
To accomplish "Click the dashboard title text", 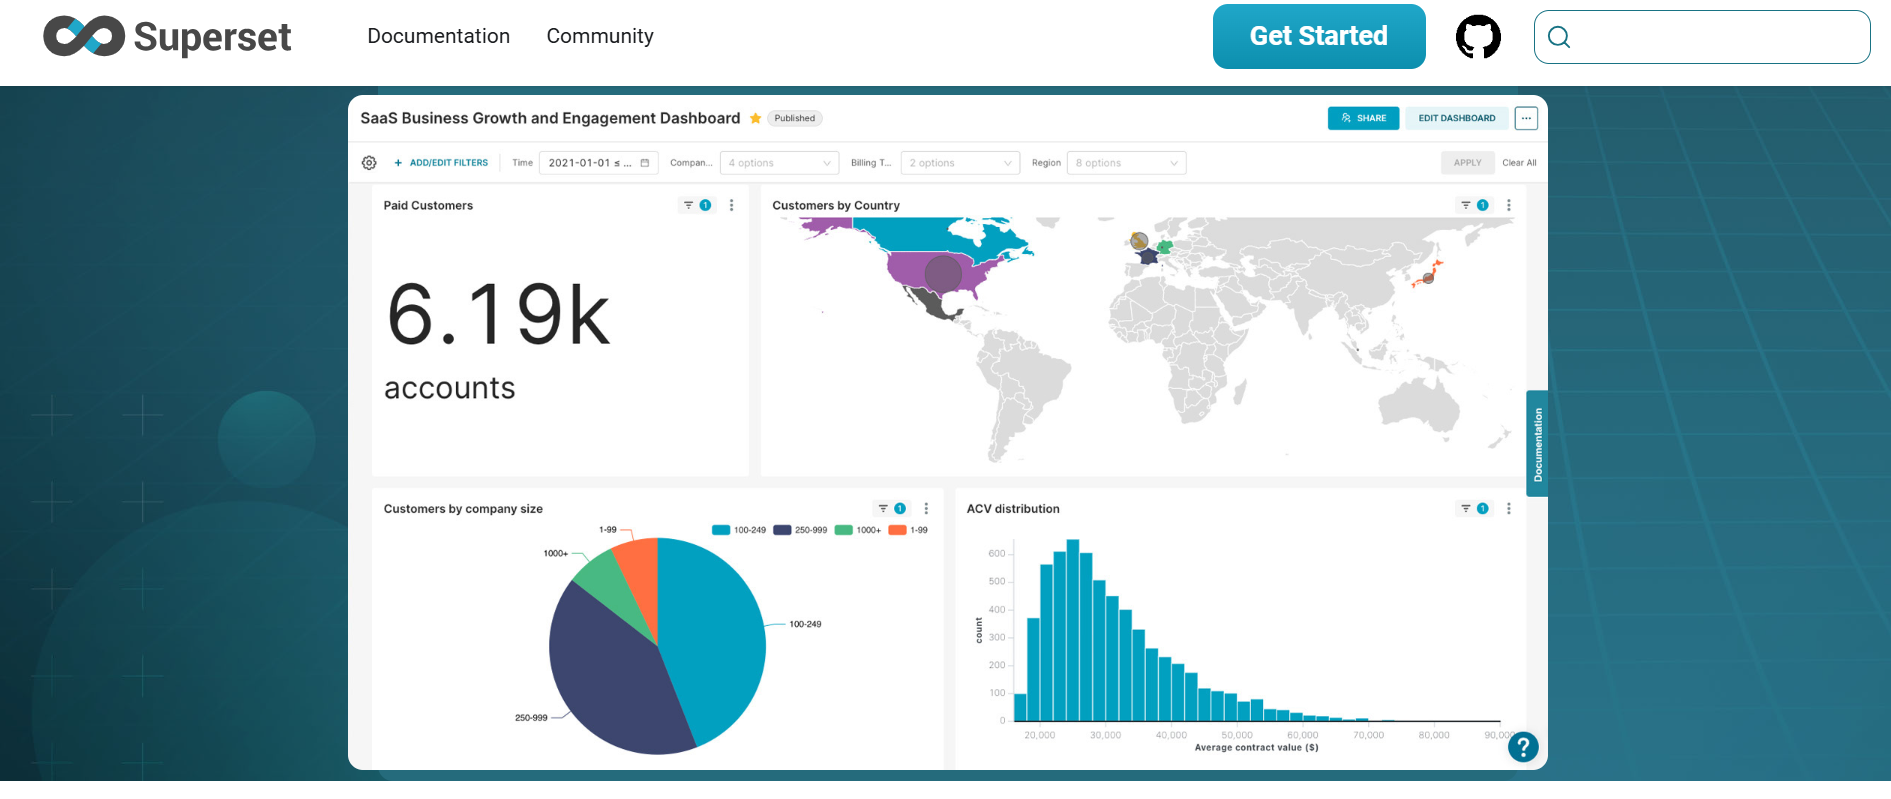I will pyautogui.click(x=550, y=118).
